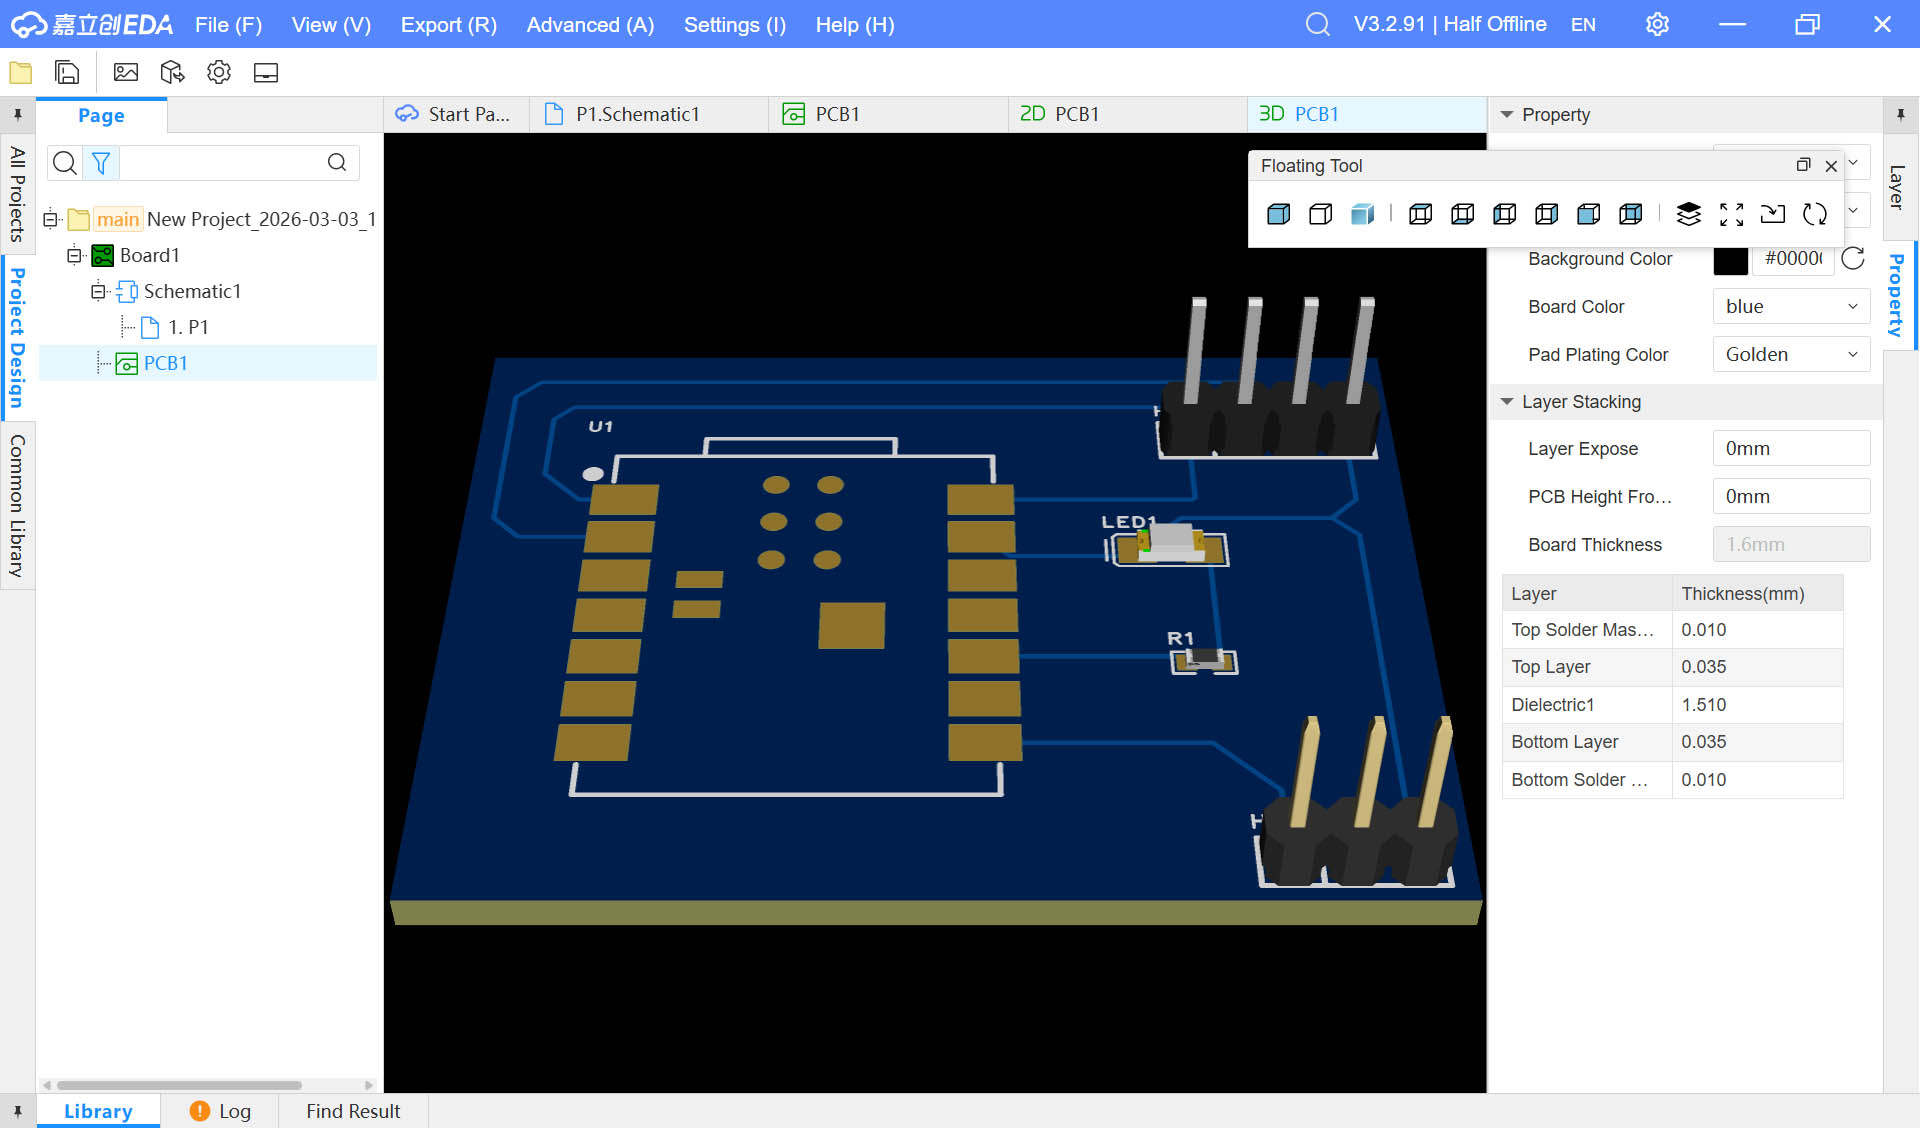Click the rotate/refresh icon in Floating Tool

coord(1814,214)
